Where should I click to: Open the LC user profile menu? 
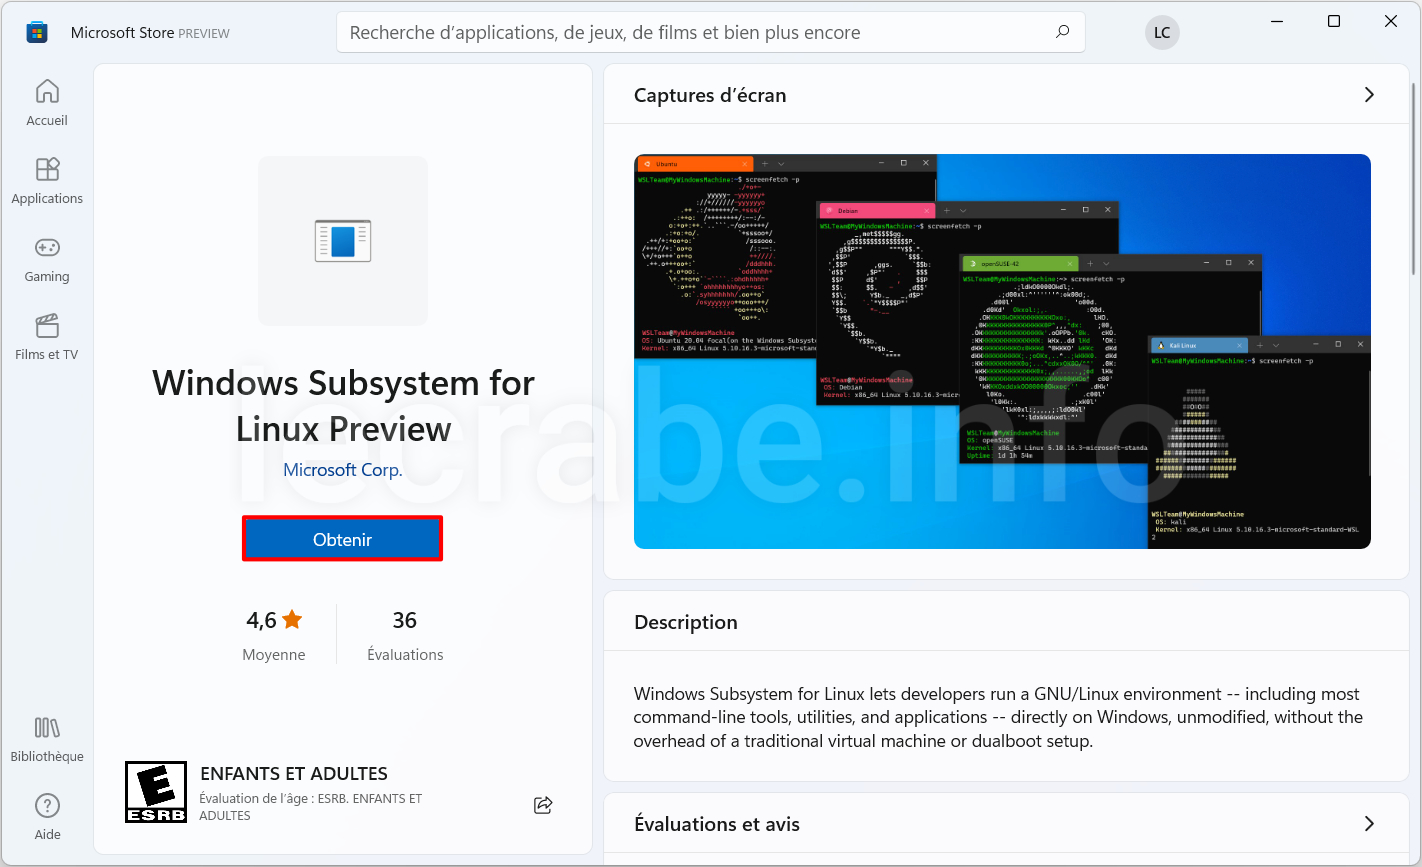[1162, 32]
